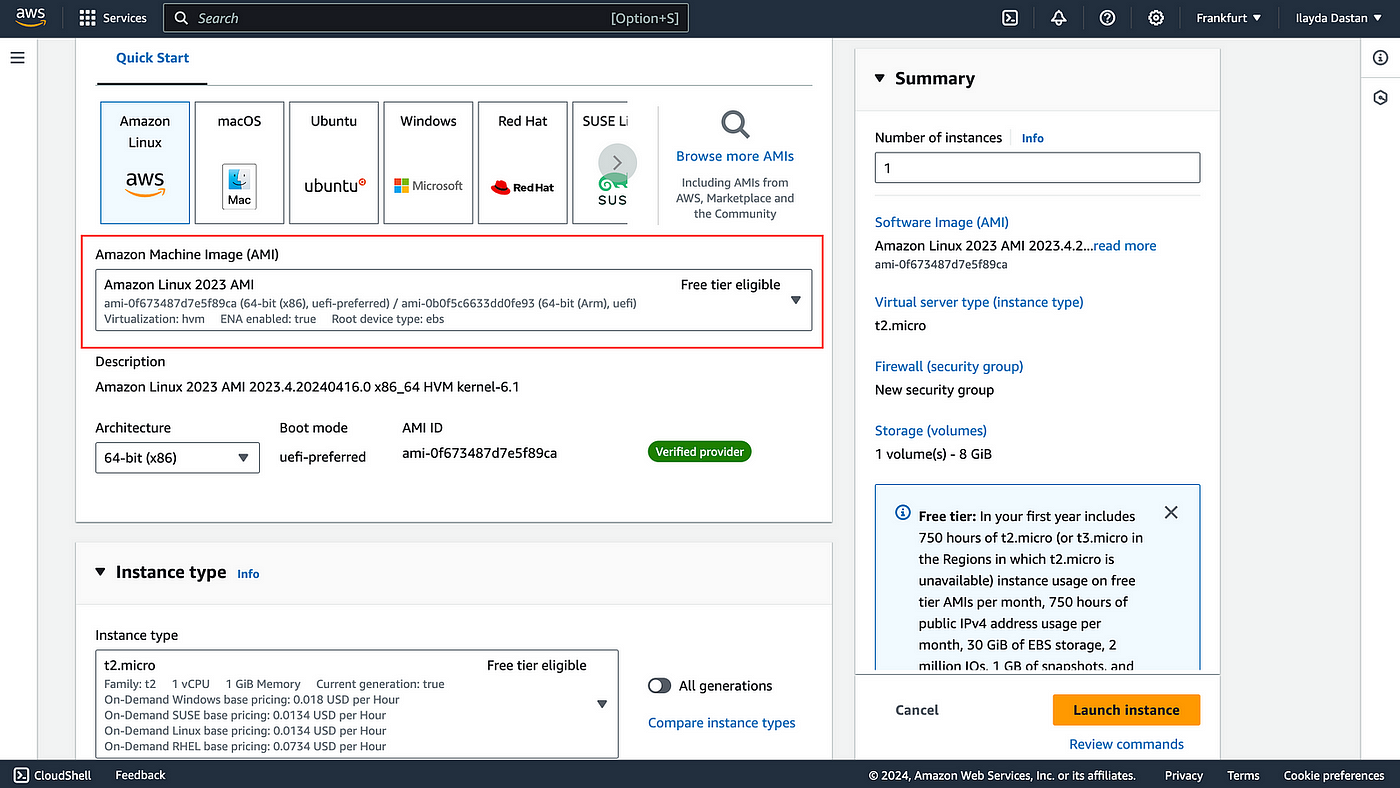Open the hexagon tutorials icon at right edge

1381,97
